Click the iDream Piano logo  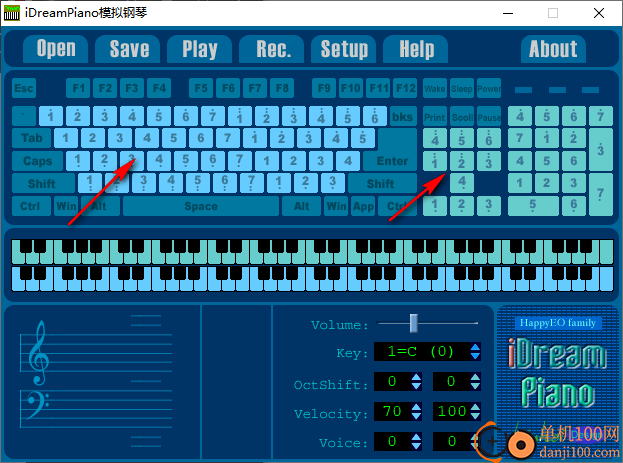[x=558, y=372]
